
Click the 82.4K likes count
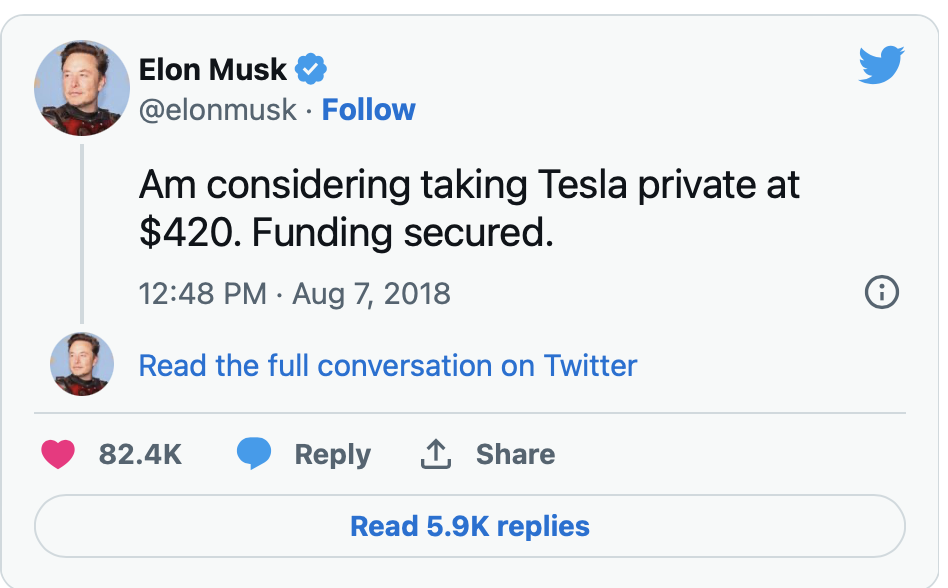(x=140, y=454)
